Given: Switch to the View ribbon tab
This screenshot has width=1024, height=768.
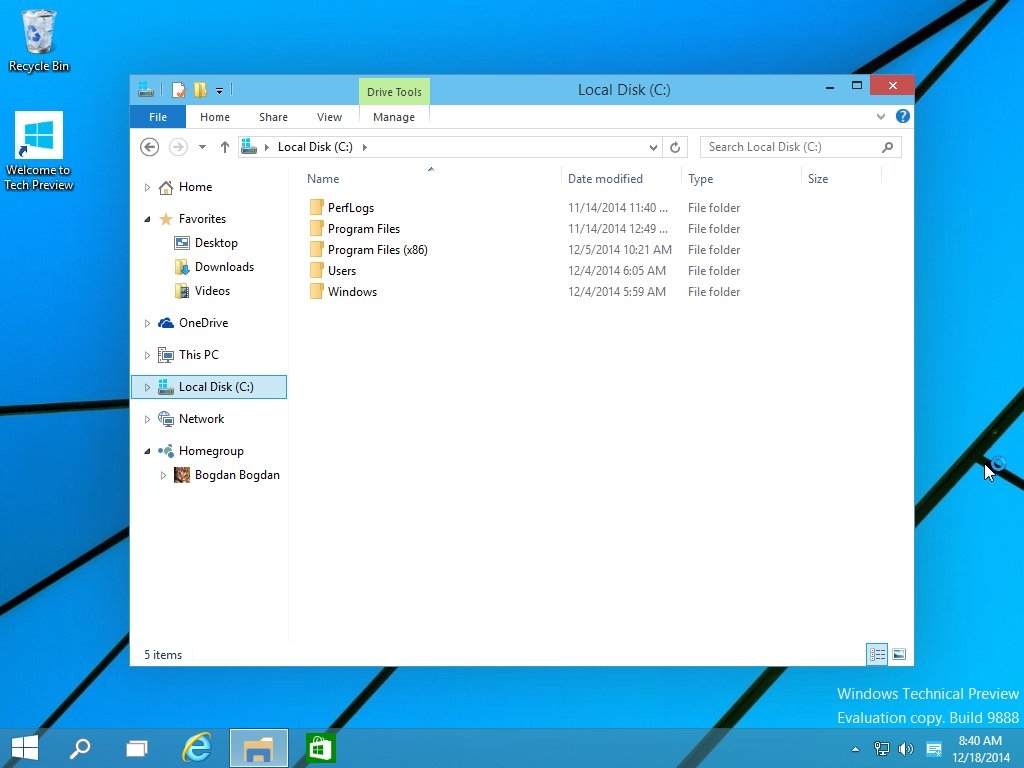Looking at the screenshot, I should [329, 117].
